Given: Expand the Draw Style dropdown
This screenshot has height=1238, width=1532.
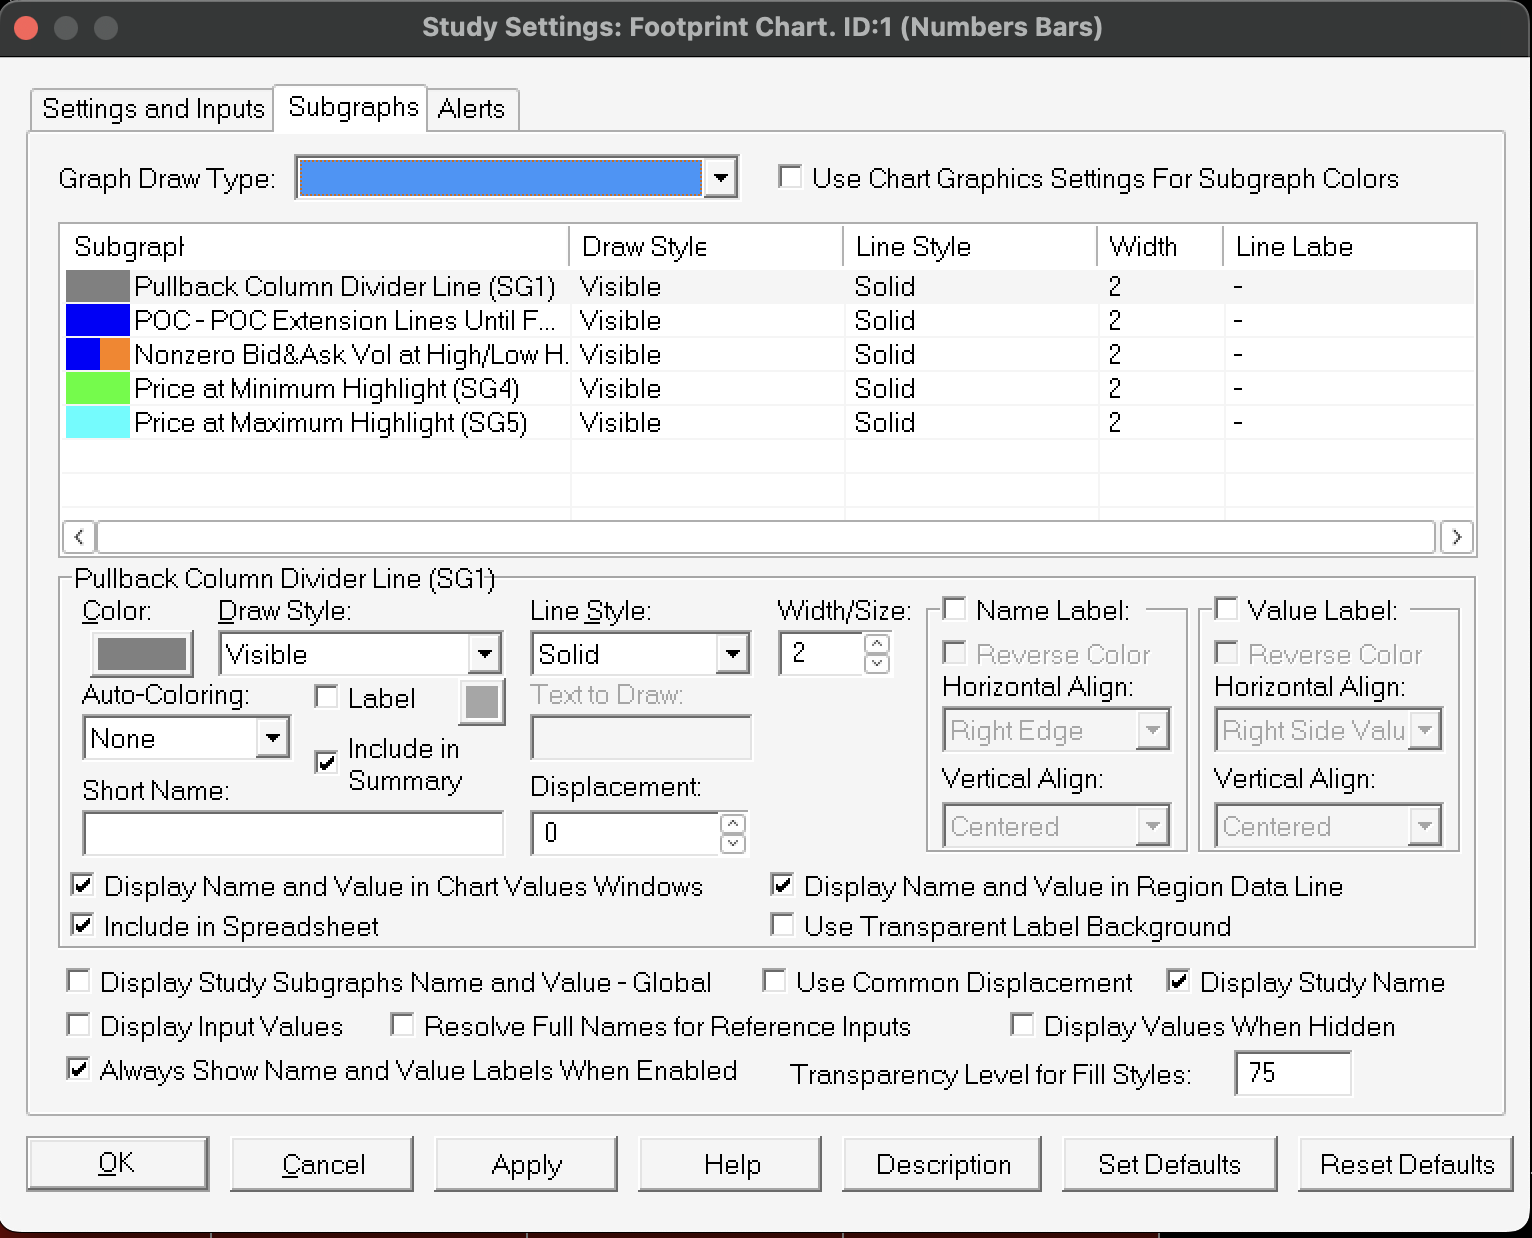Looking at the screenshot, I should 485,655.
